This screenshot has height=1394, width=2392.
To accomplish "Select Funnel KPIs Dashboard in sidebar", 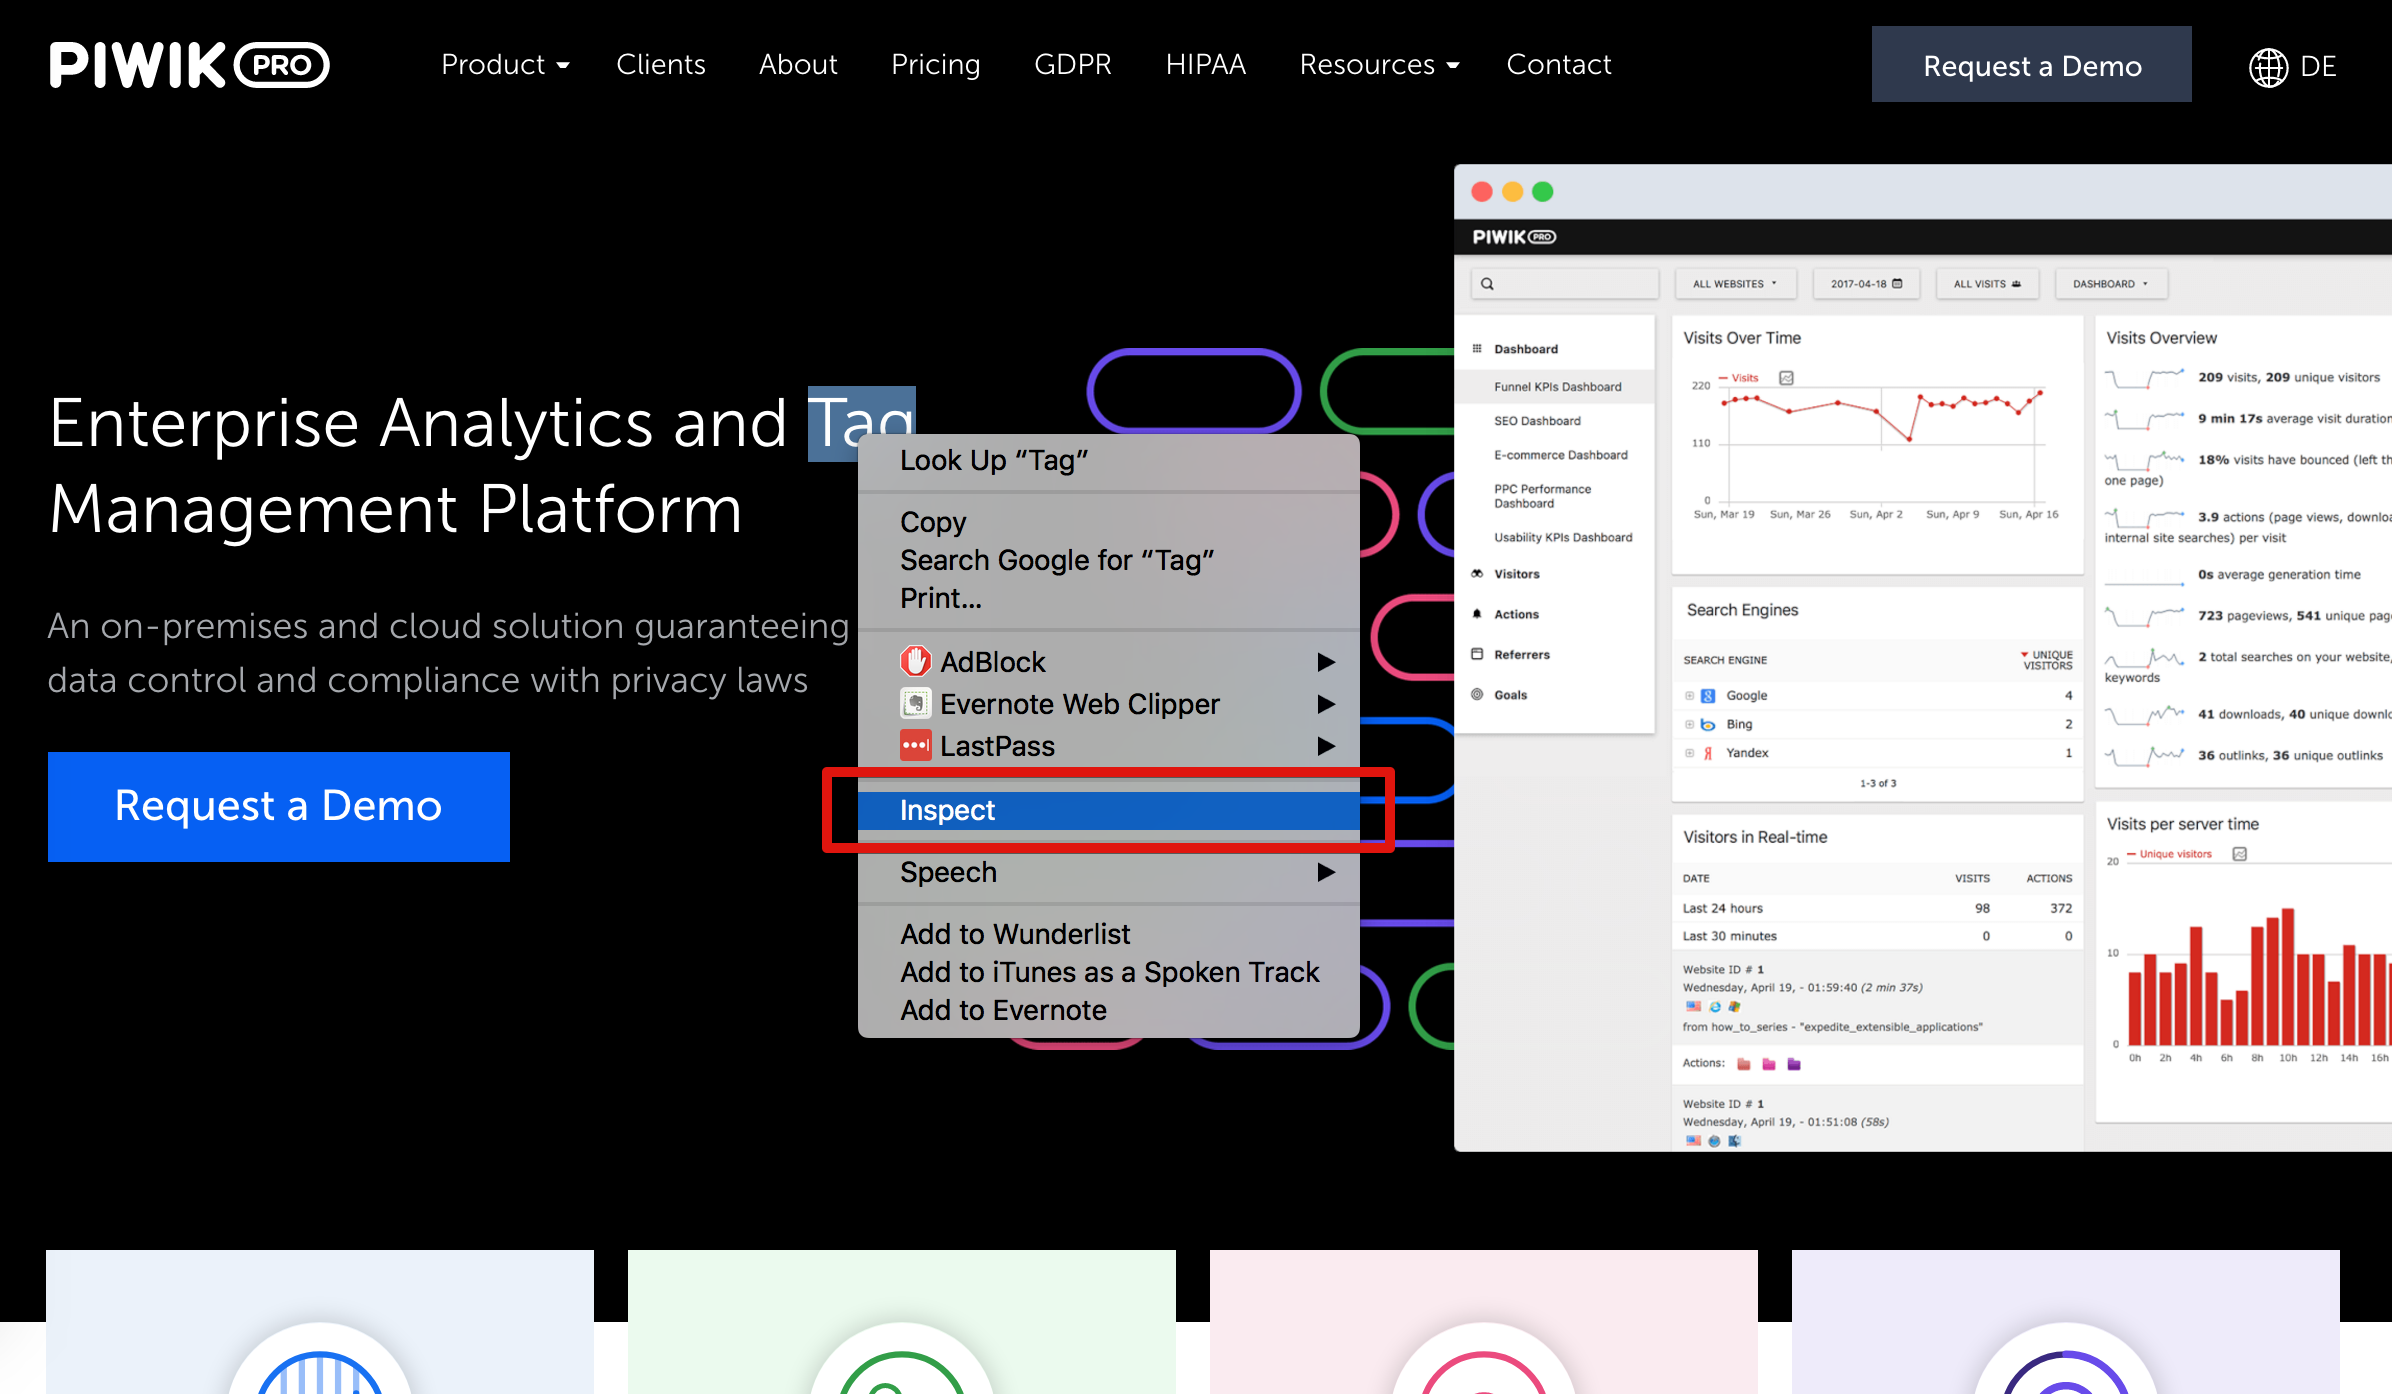I will (1557, 387).
